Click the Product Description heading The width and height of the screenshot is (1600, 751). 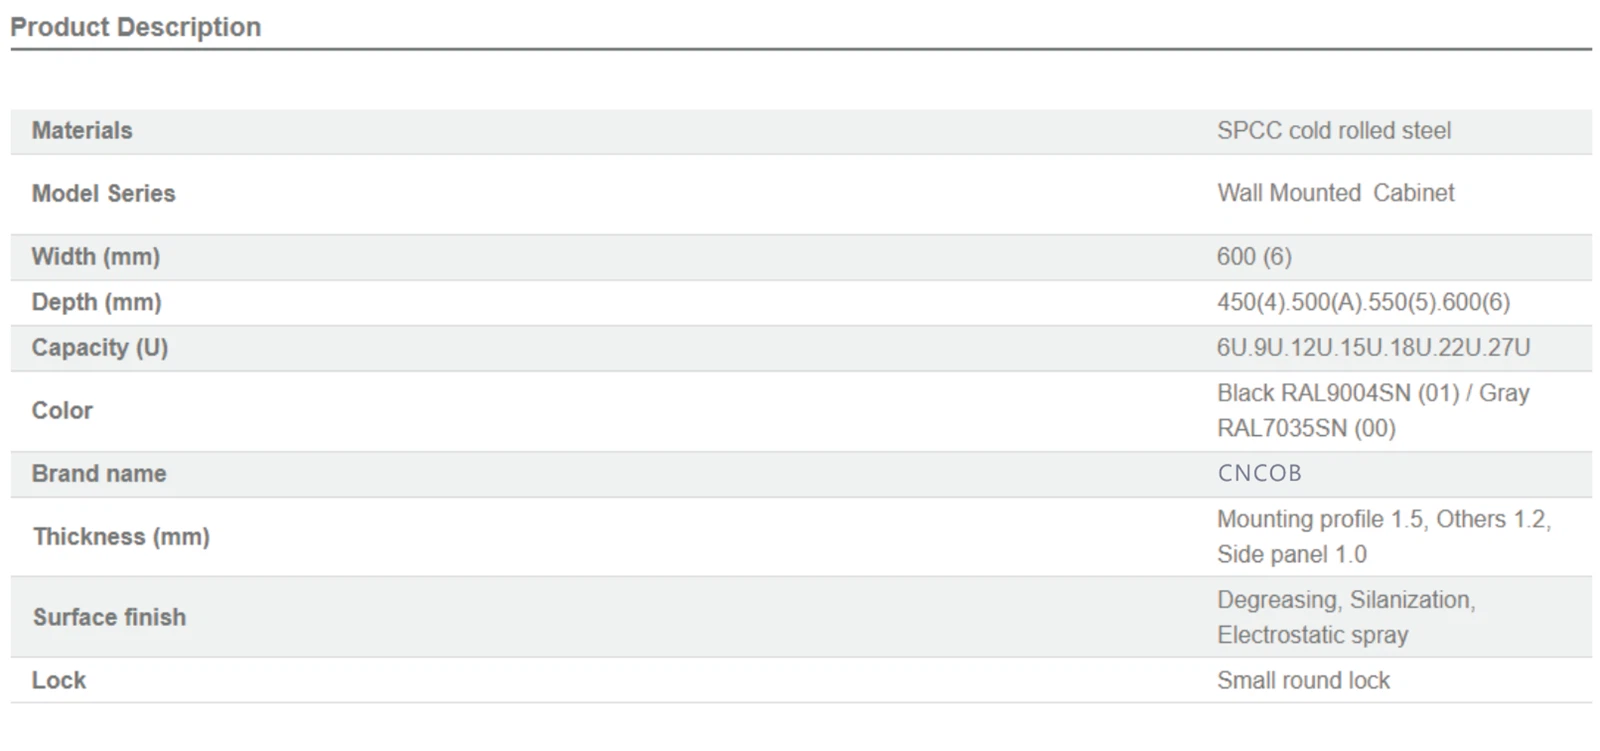point(135,27)
